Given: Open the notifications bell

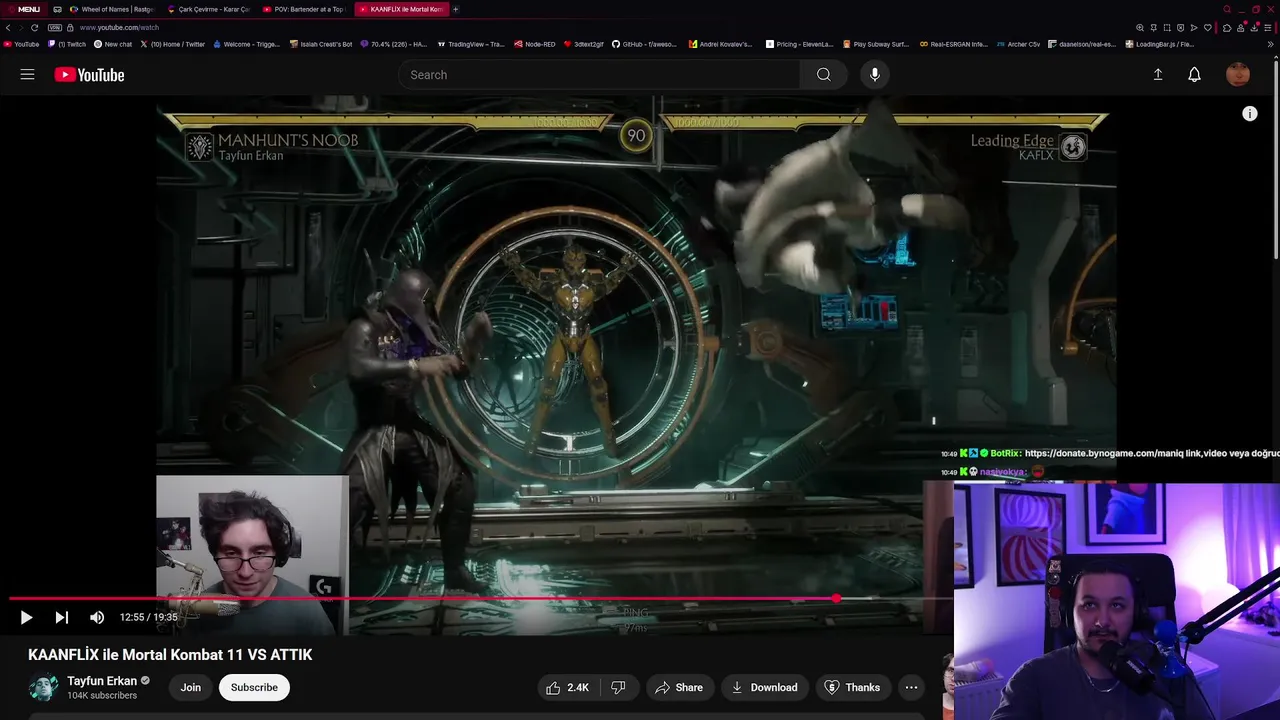Looking at the screenshot, I should 1194,75.
